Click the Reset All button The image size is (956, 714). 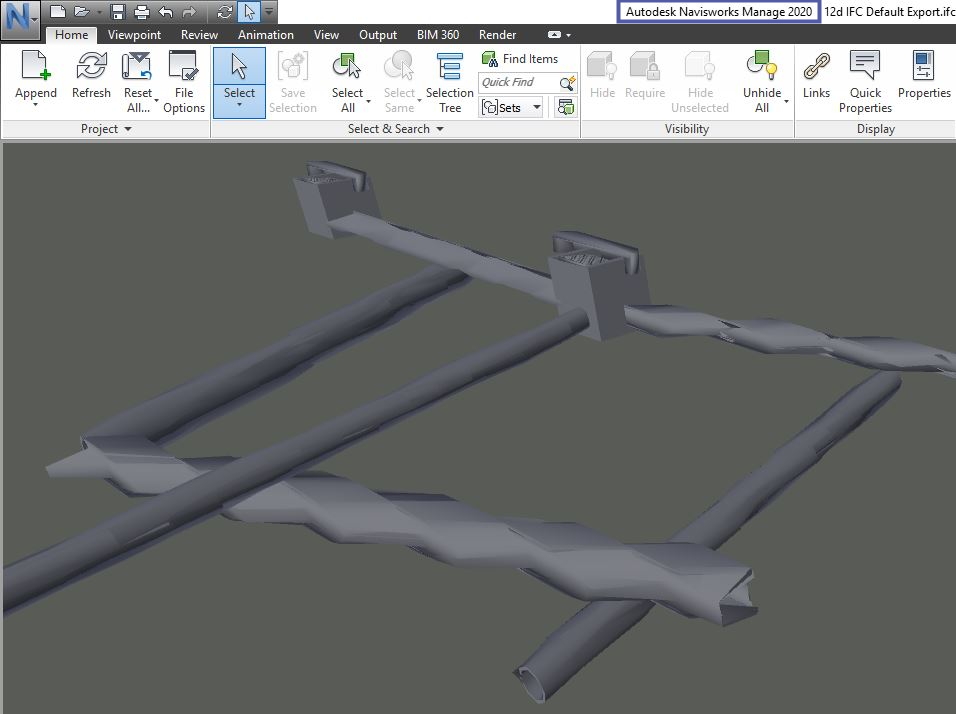coord(137,68)
